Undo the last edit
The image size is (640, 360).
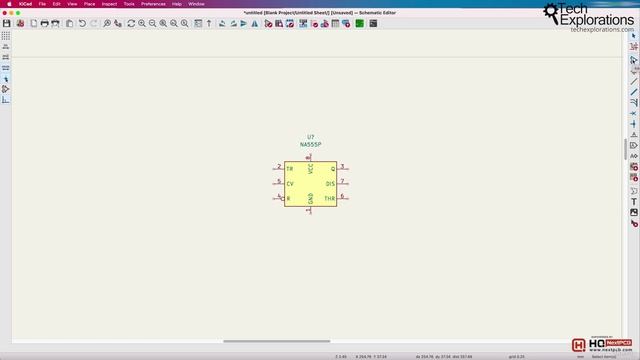coord(82,23)
